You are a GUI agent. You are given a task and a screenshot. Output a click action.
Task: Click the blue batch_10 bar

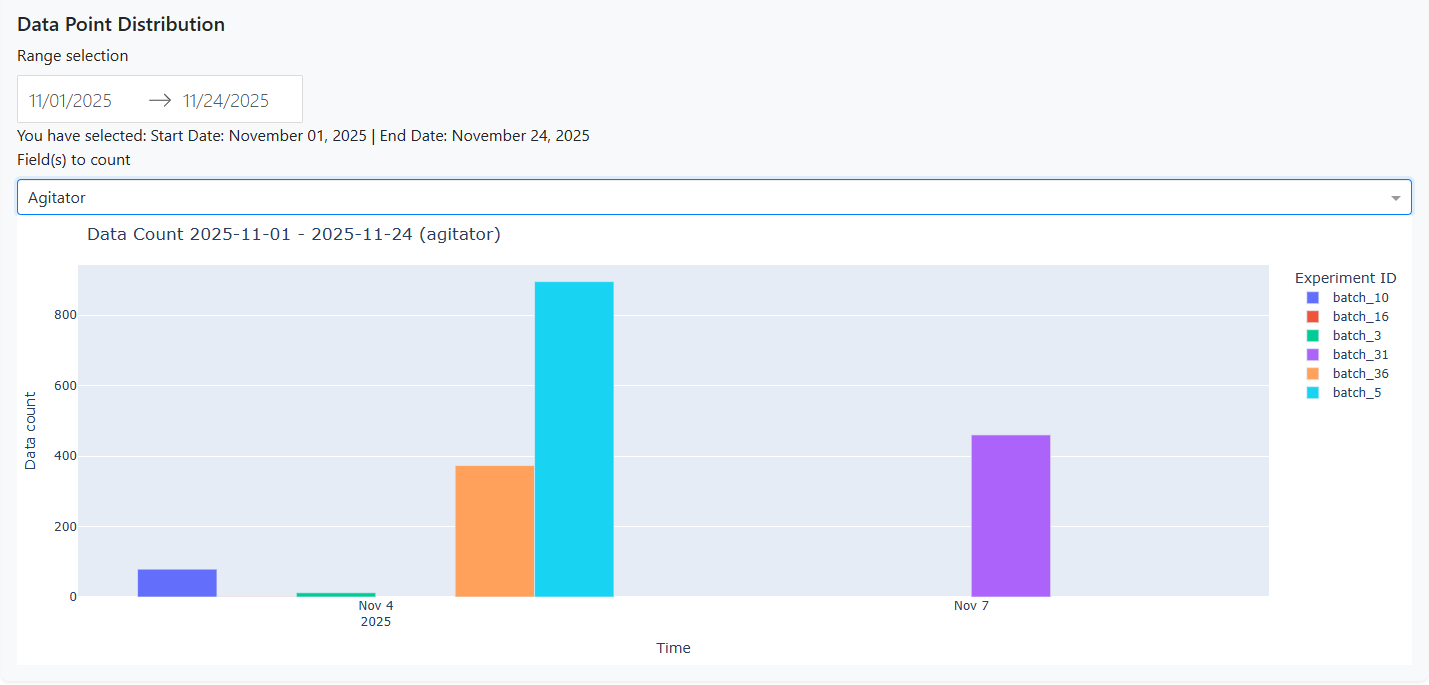[x=177, y=583]
